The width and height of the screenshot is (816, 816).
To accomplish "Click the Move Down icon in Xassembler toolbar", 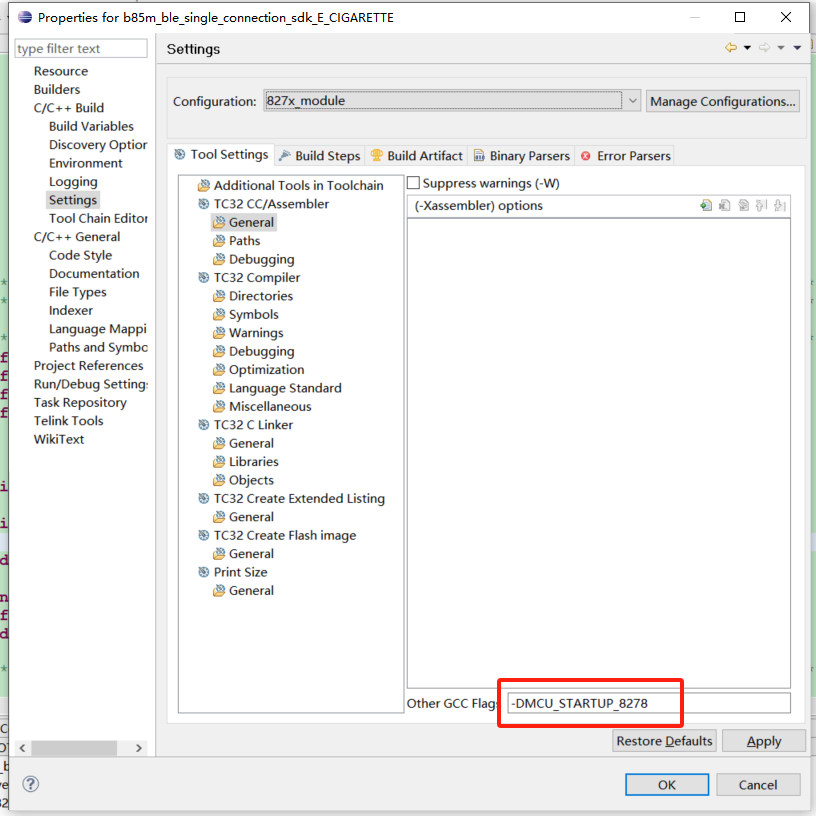I will pos(779,206).
